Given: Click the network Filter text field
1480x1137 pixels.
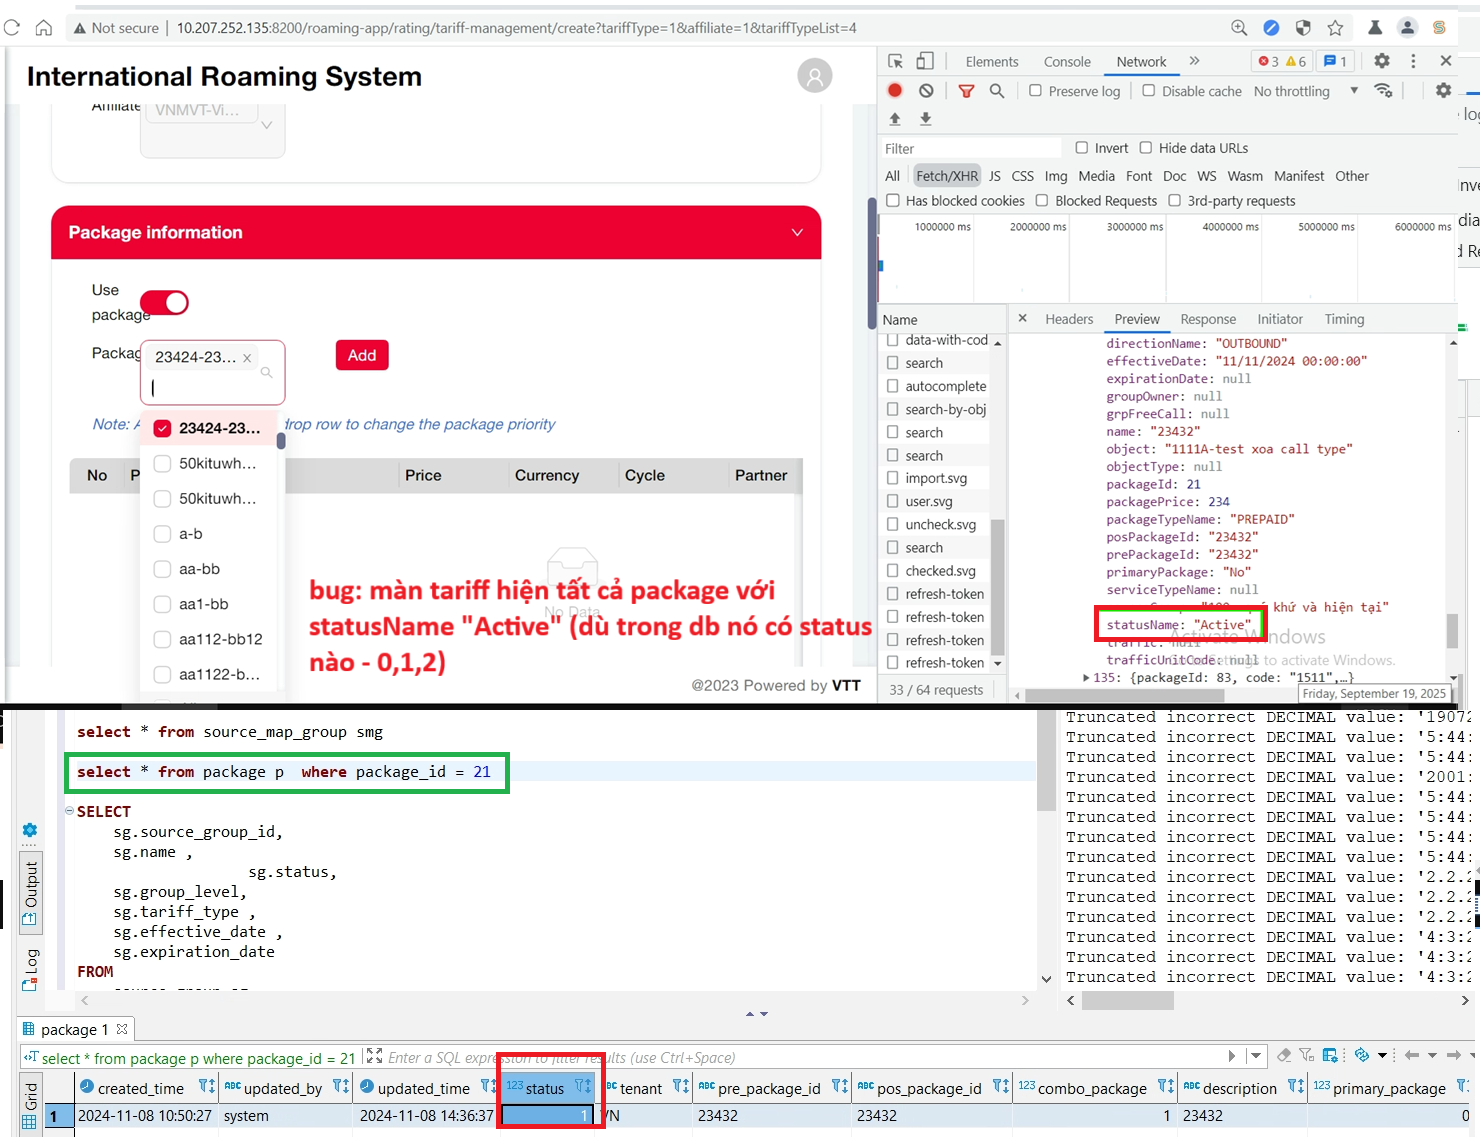Looking at the screenshot, I should tap(970, 148).
